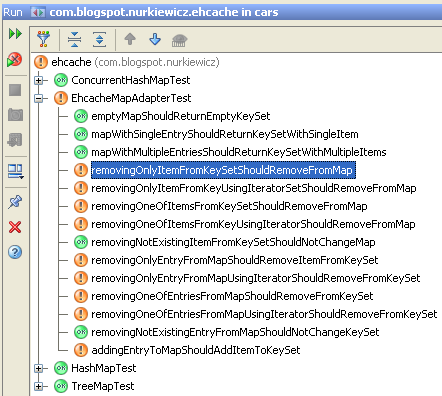Open the Restore layout dropdown icon
This screenshot has width=442, height=396.
coord(15,171)
